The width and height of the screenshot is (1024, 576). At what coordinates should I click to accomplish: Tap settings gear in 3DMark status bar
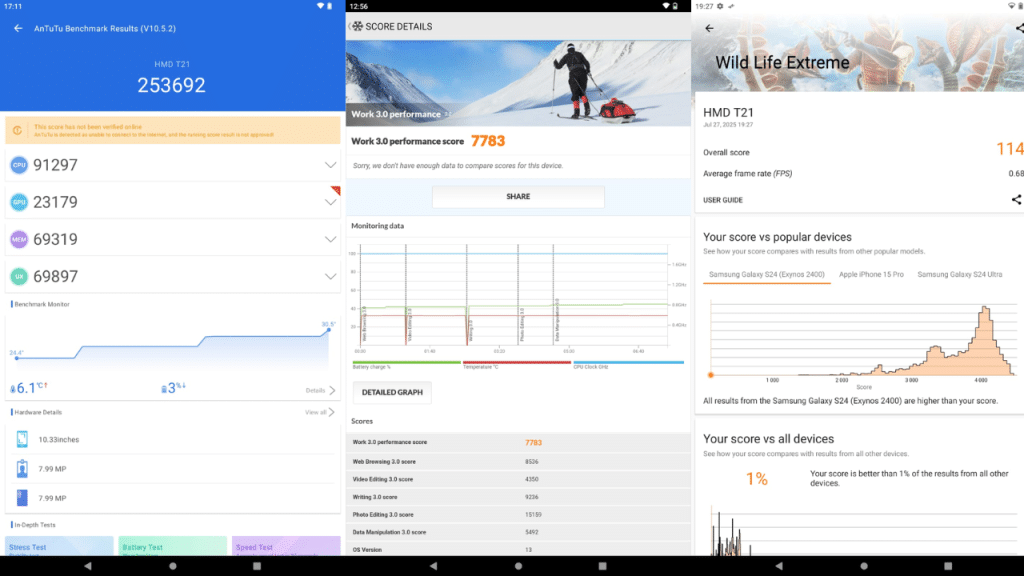[x=720, y=6]
